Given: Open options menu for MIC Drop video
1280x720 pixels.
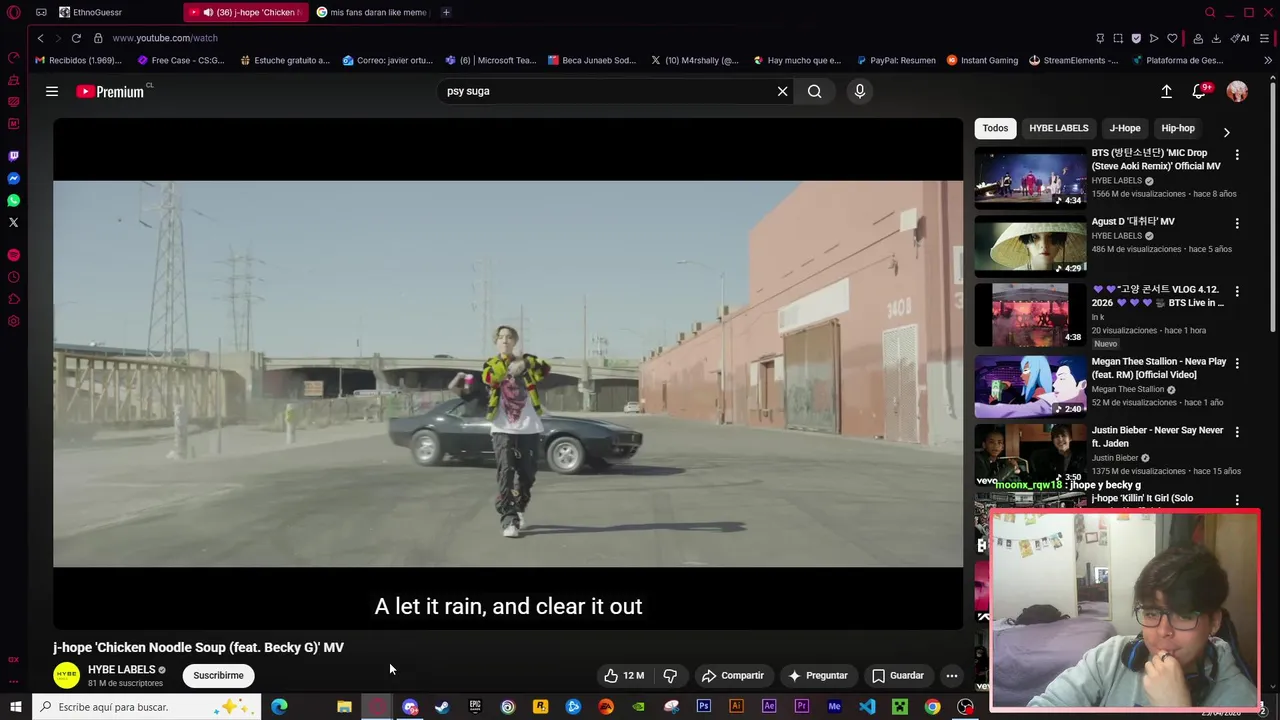Looking at the screenshot, I should click(x=1237, y=155).
